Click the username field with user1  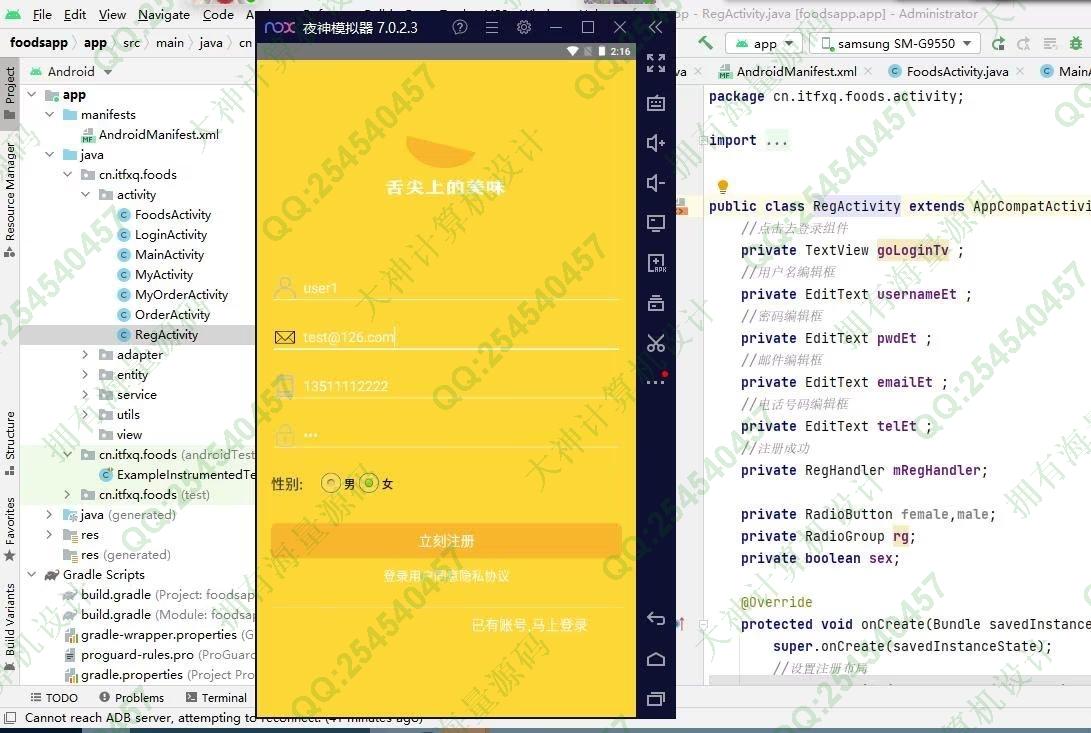[446, 287]
